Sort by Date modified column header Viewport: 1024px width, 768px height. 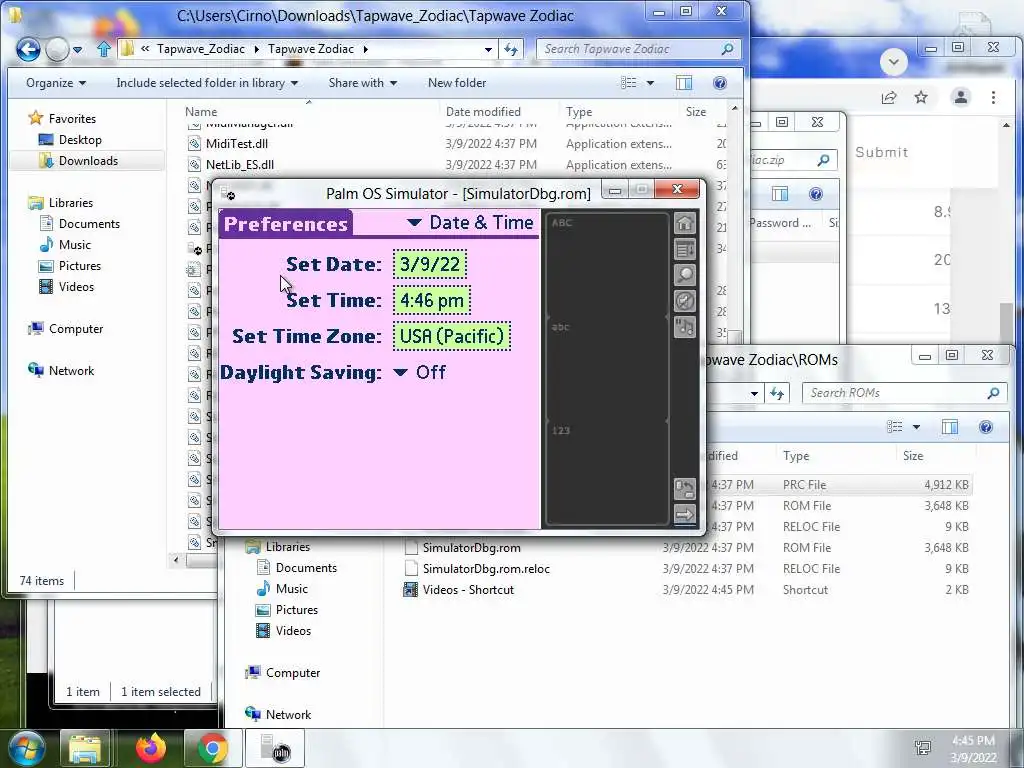483,112
